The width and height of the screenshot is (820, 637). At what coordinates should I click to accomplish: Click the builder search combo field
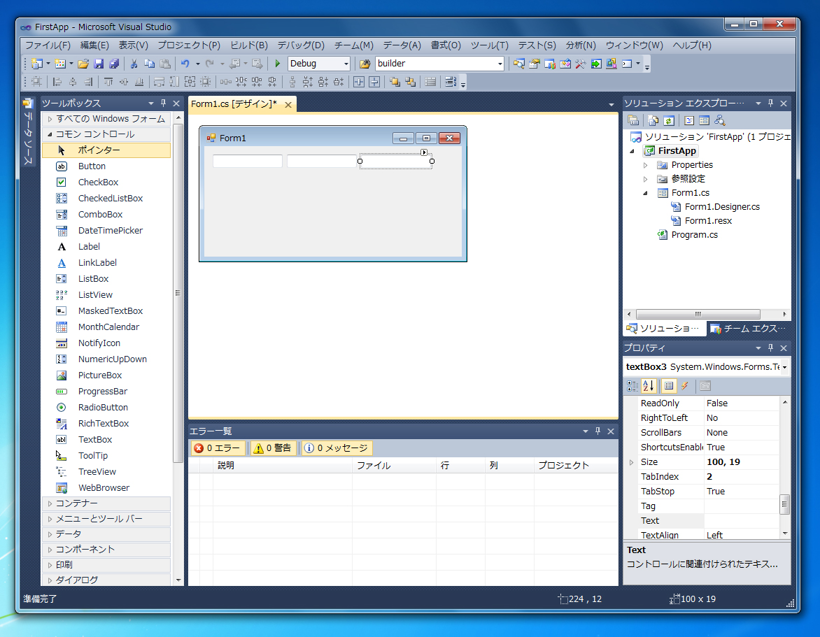point(440,63)
